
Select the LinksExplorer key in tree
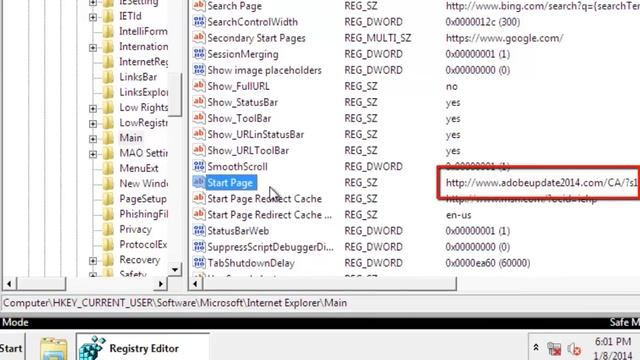(x=143, y=92)
